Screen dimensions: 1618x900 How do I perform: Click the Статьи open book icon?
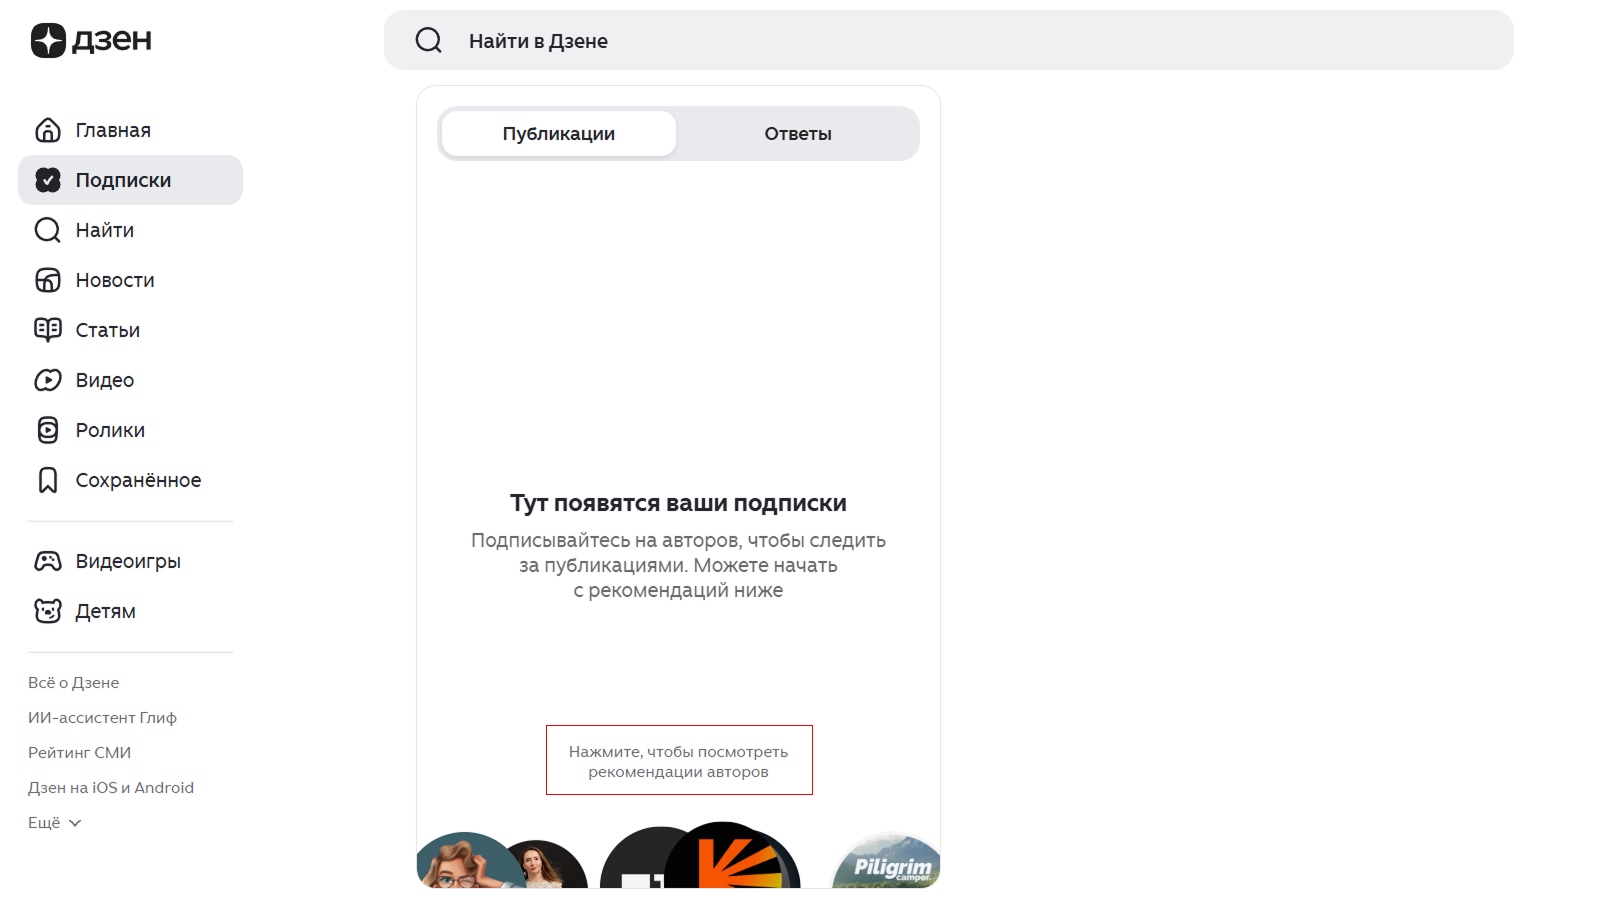coord(48,330)
